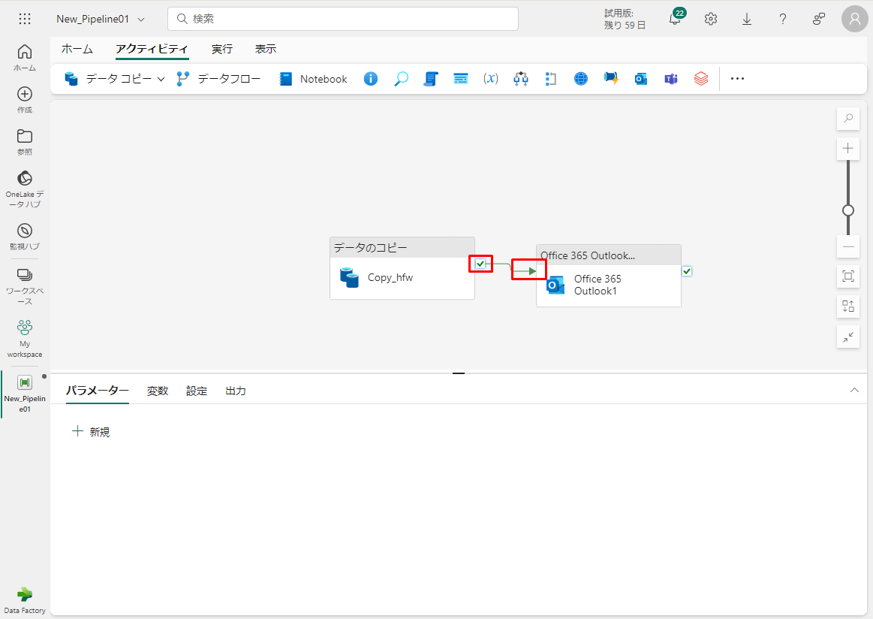
Task: Show more activities via ellipsis menu
Action: point(737,79)
